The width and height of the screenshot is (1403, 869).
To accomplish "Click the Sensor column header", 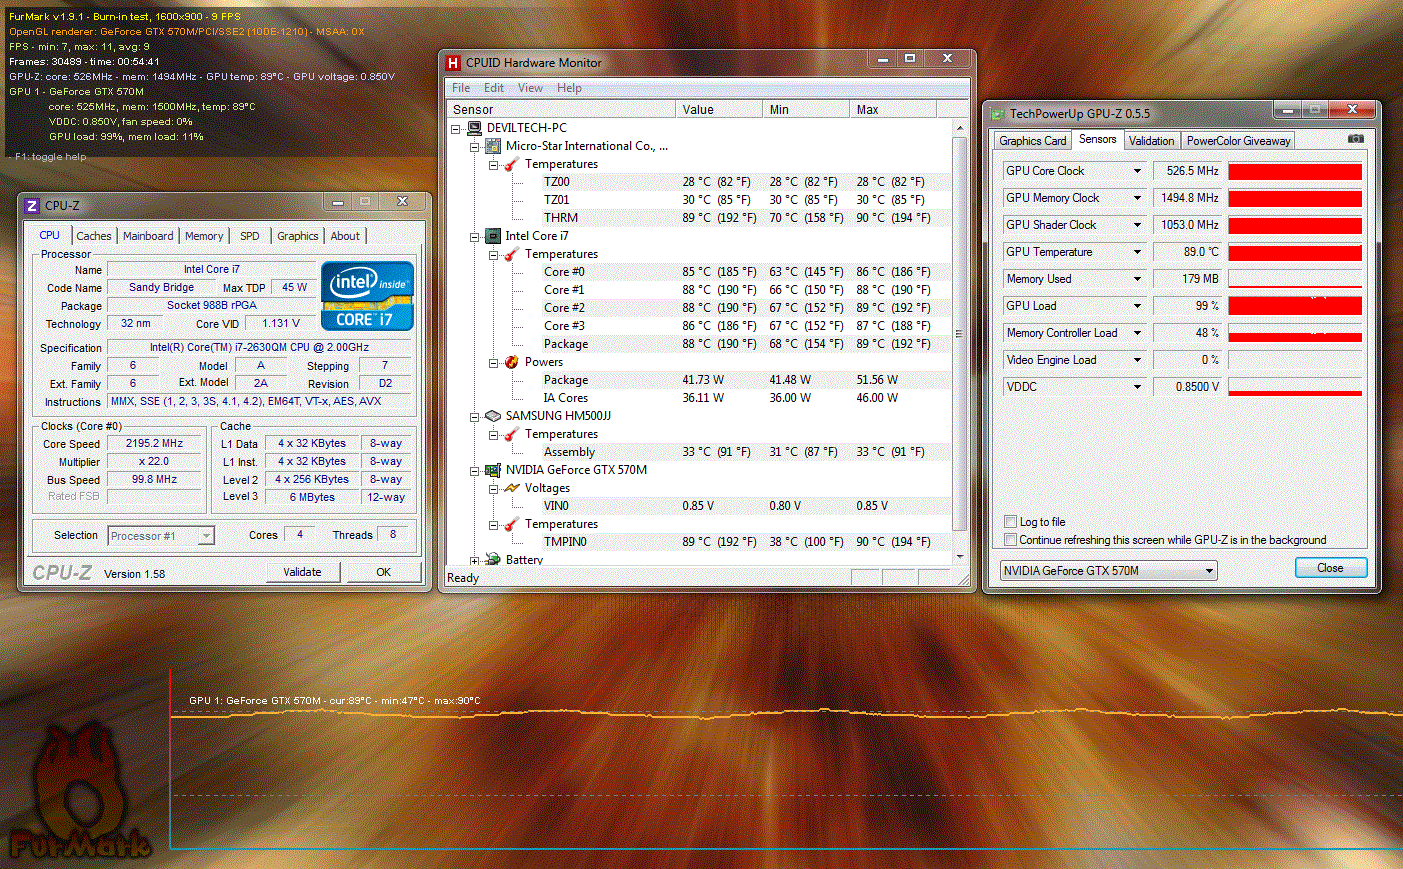I will (562, 110).
